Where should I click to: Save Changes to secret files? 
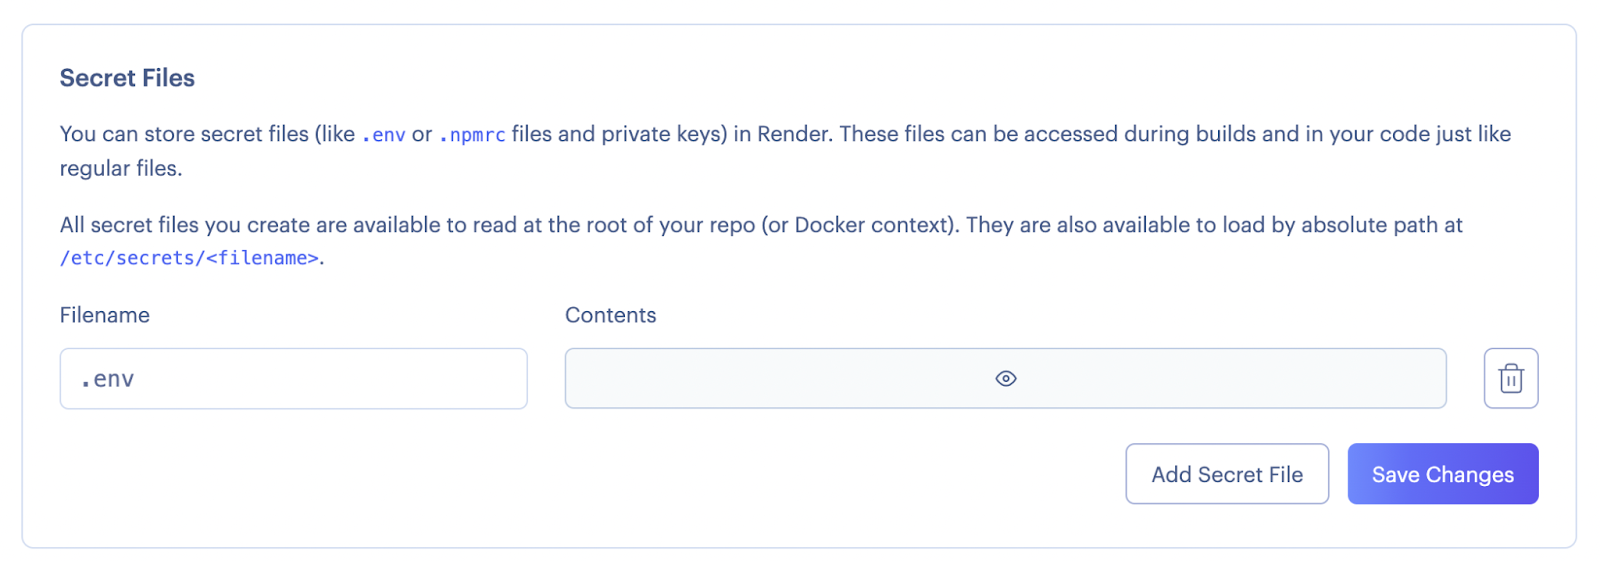pyautogui.click(x=1442, y=474)
